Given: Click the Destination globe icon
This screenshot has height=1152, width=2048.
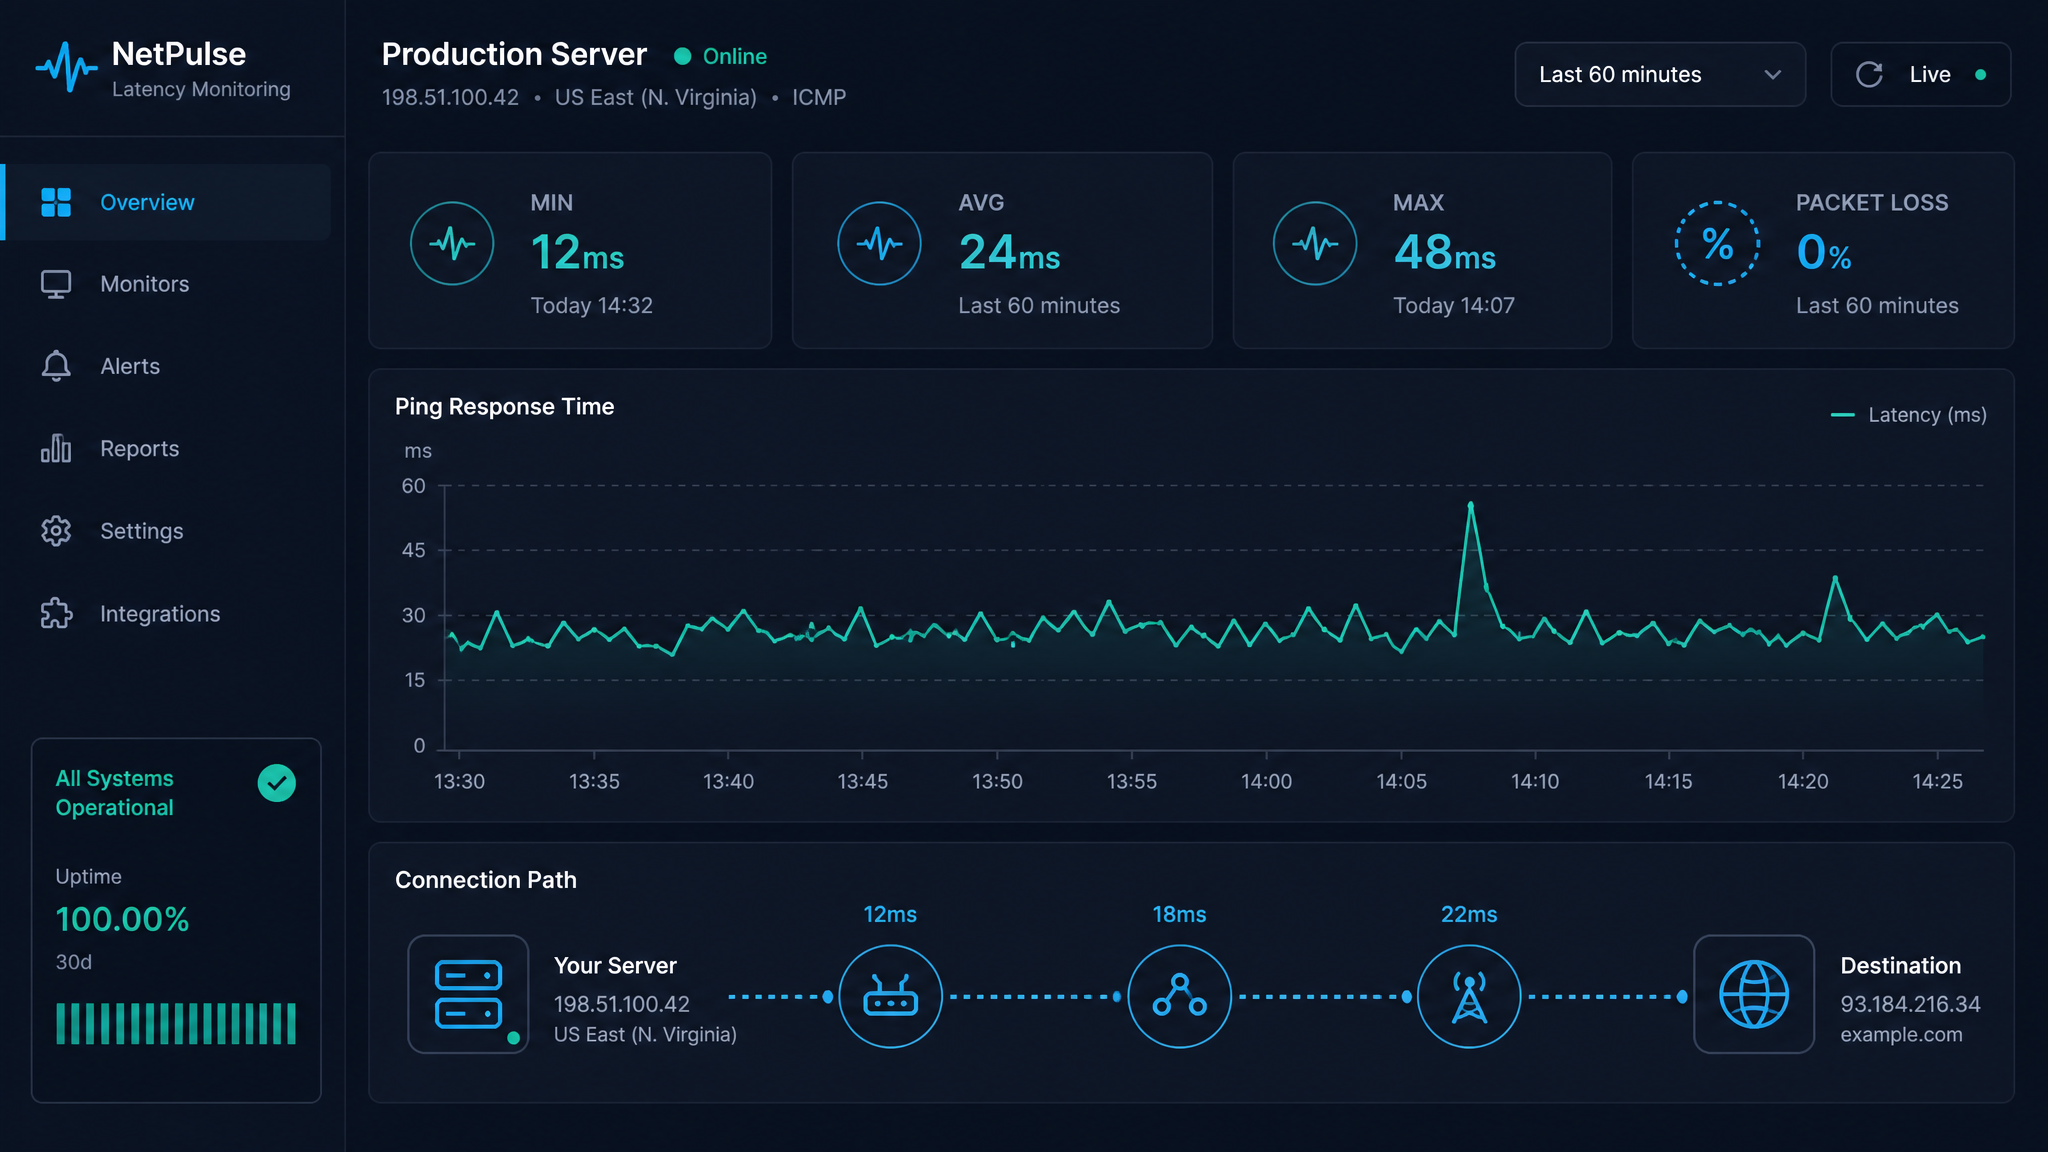Looking at the screenshot, I should pos(1754,994).
